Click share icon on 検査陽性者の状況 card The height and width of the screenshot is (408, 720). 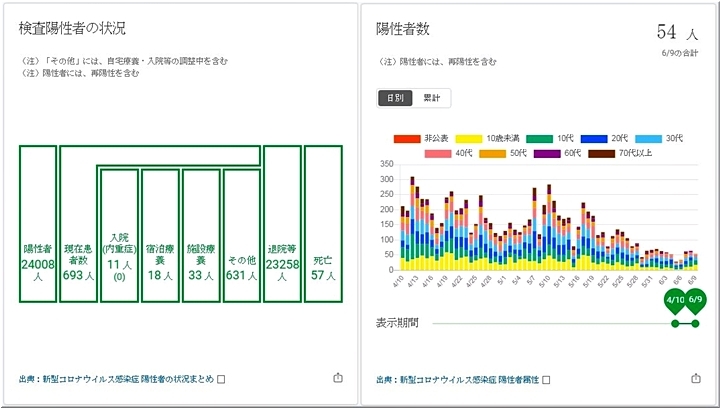(337, 379)
